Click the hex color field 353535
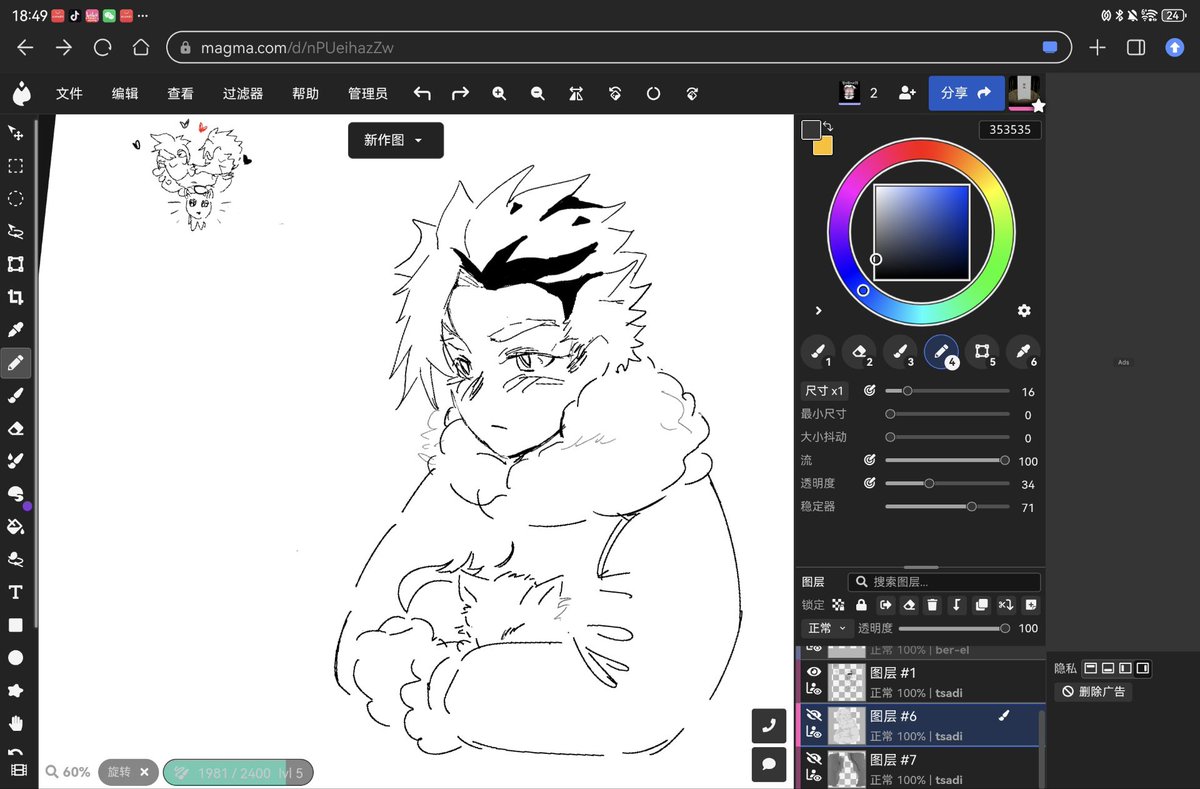Viewport: 1200px width, 789px height. tap(1010, 130)
